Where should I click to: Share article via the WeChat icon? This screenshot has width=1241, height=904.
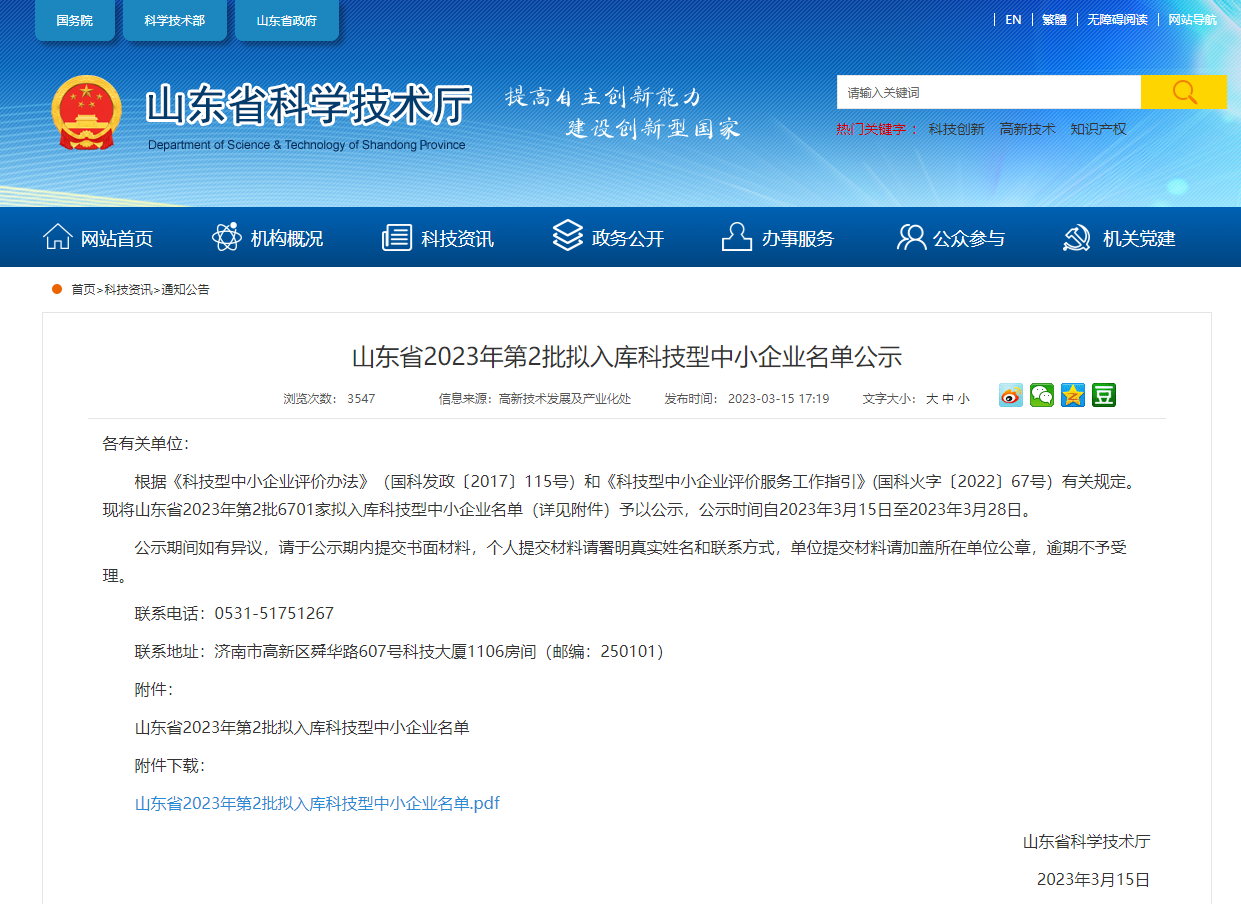coord(1041,395)
